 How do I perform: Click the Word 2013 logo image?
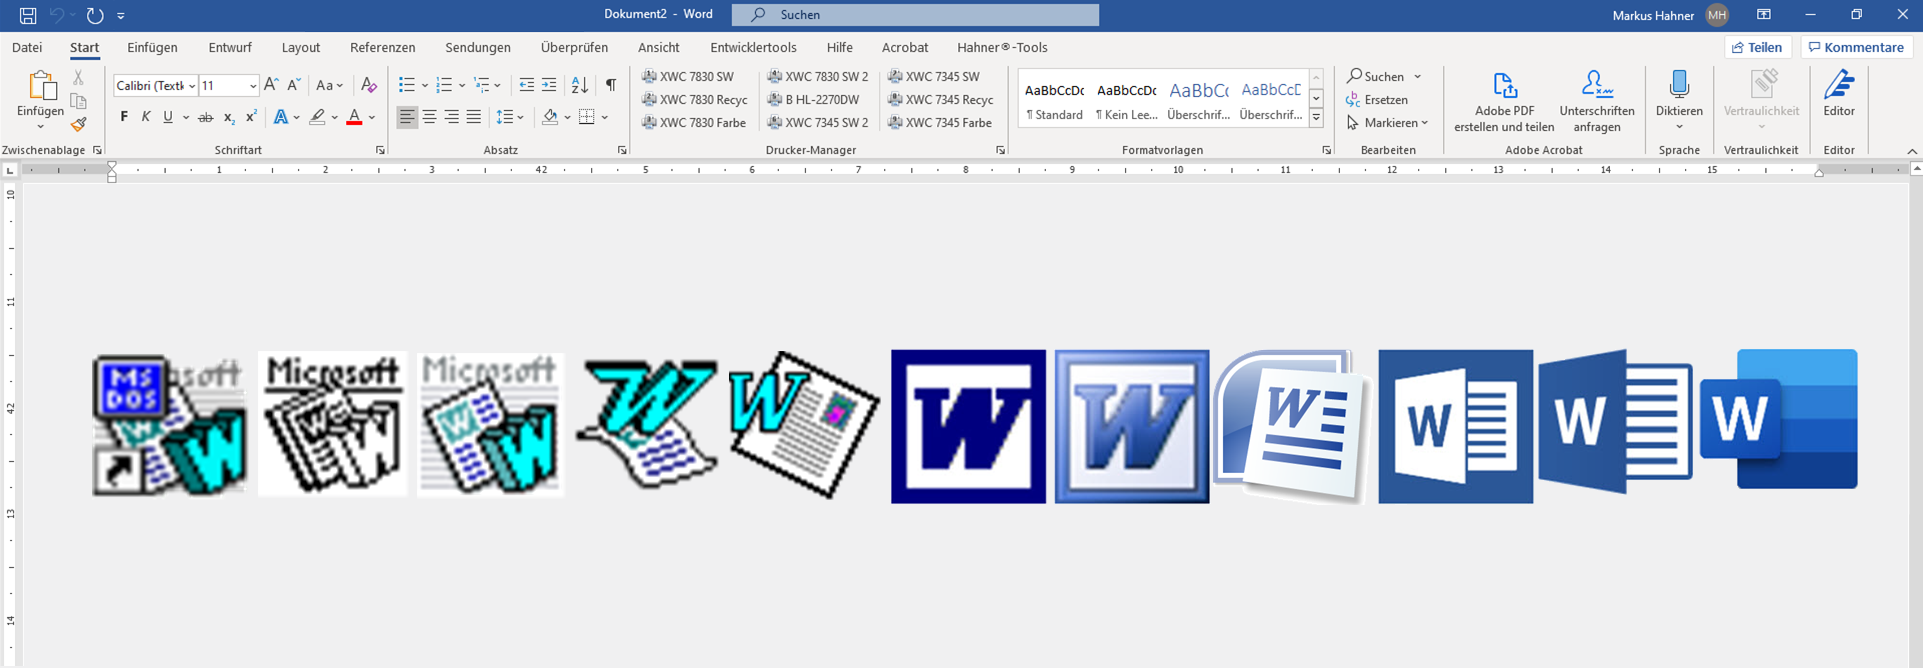[x=1455, y=426]
